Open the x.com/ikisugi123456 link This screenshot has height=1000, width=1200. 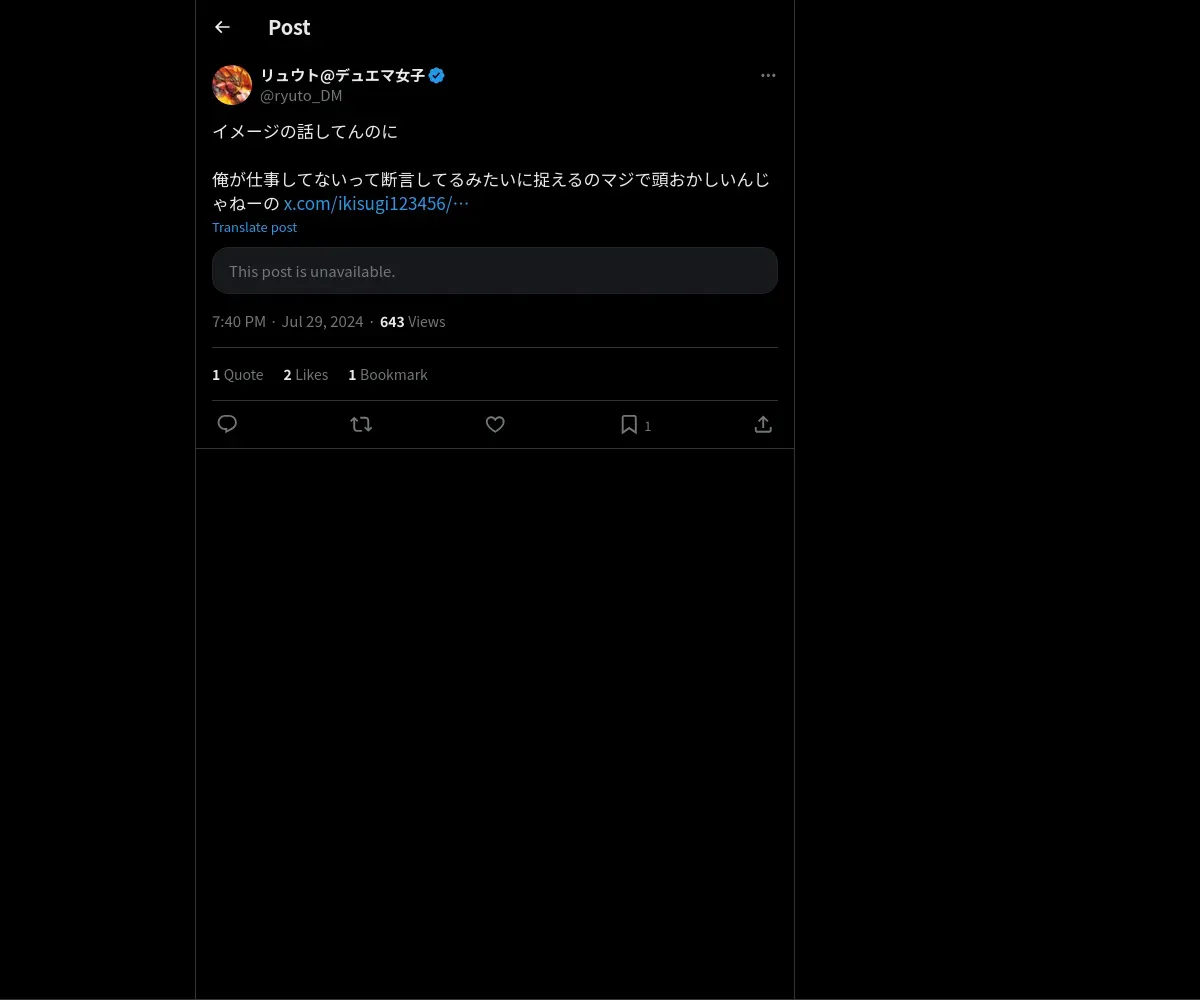coord(376,203)
